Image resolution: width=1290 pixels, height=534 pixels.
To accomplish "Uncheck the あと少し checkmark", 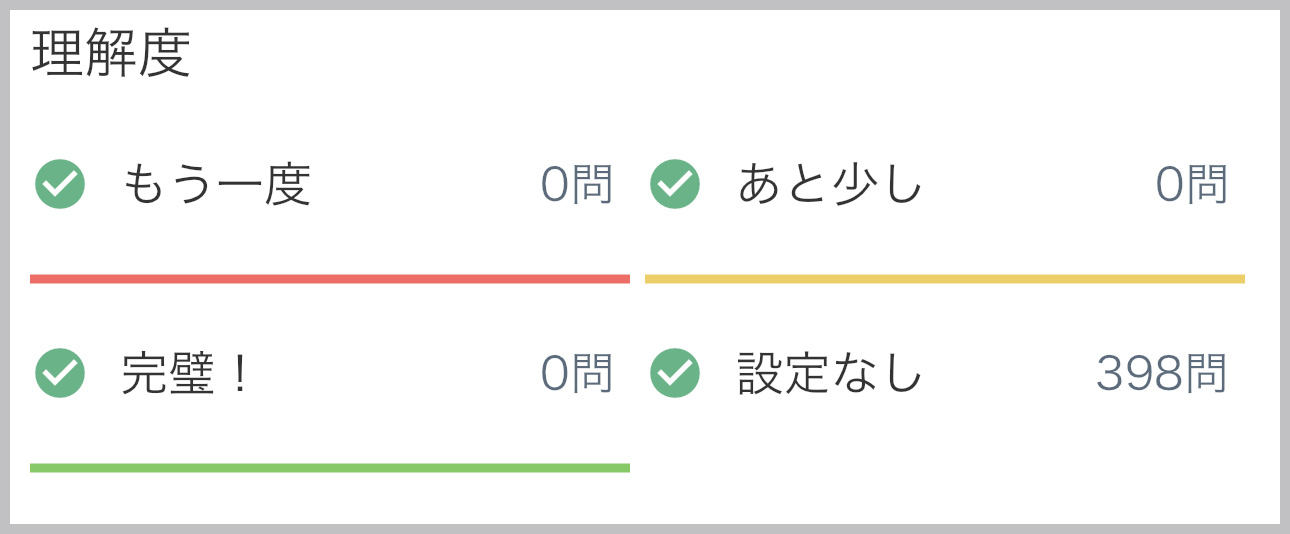I will (x=675, y=184).
